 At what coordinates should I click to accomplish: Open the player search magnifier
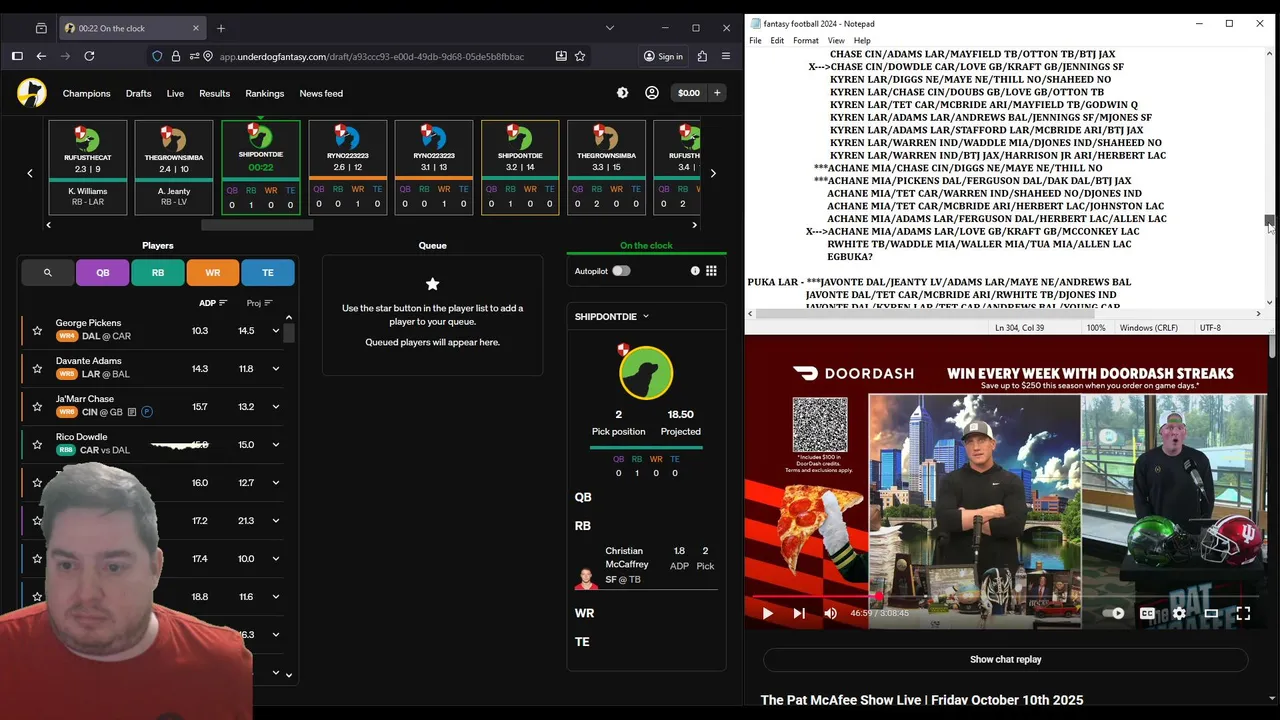tap(47, 272)
